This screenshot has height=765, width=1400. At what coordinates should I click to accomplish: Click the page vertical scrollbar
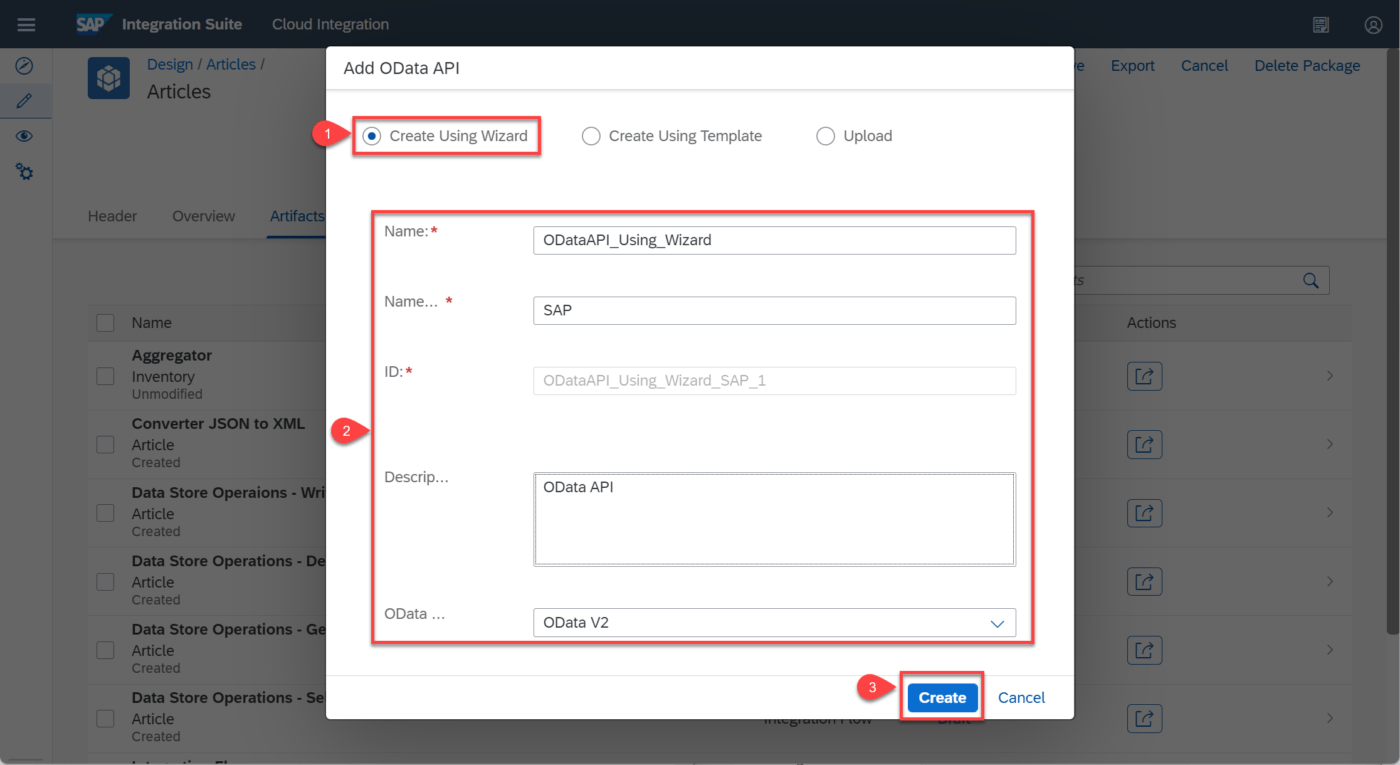click(x=1393, y=340)
